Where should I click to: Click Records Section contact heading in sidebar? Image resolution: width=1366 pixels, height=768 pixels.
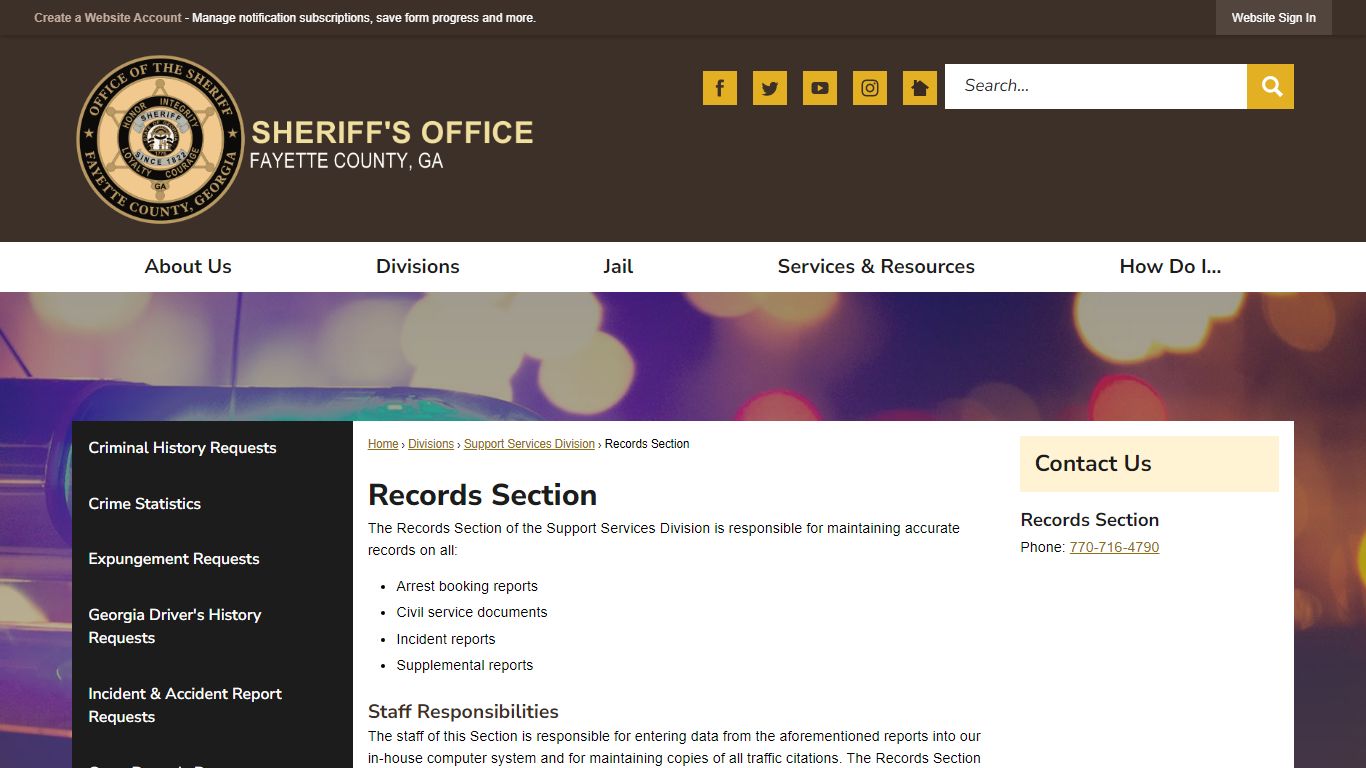tap(1089, 520)
